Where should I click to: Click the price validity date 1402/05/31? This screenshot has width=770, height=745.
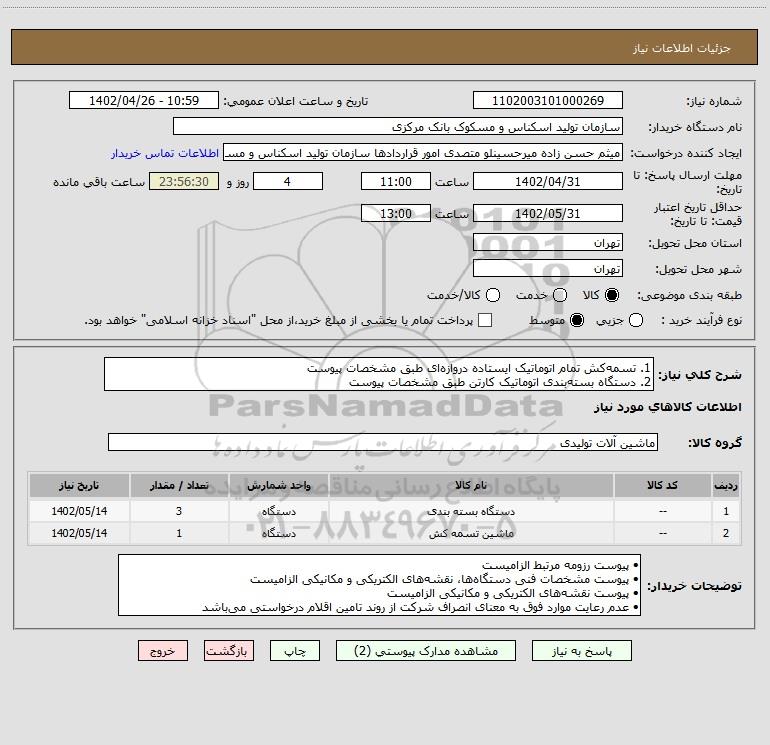click(x=548, y=213)
